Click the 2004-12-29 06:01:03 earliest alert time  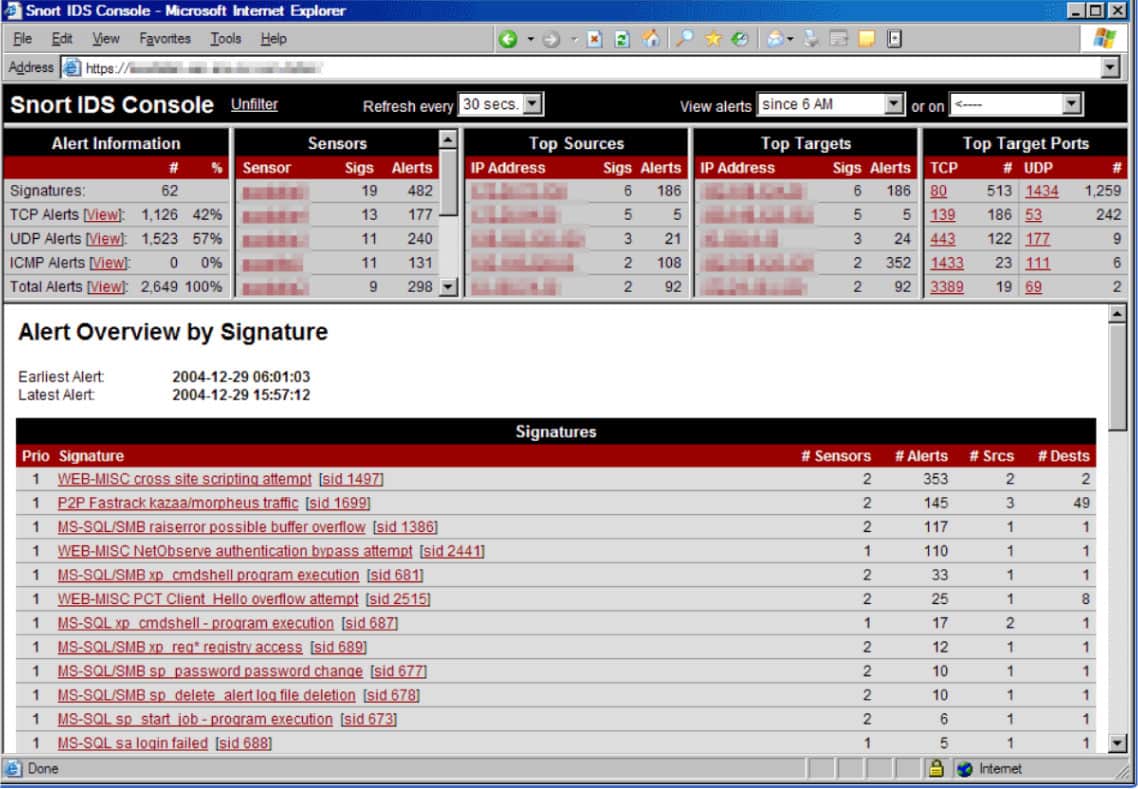pyautogui.click(x=241, y=377)
